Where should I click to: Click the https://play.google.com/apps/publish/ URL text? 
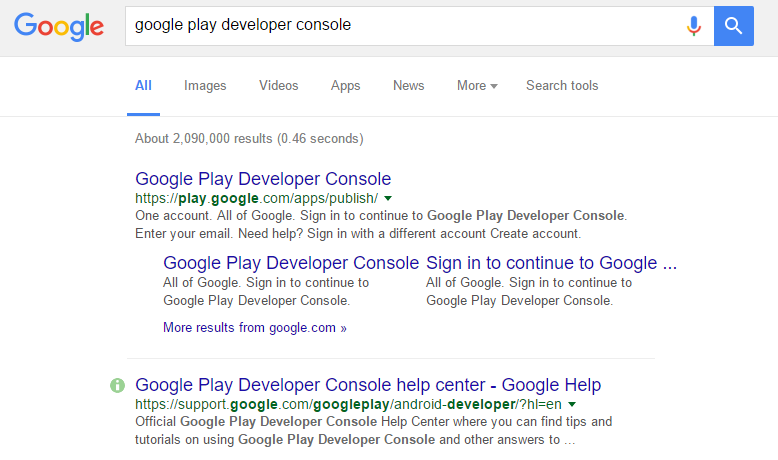(x=257, y=198)
